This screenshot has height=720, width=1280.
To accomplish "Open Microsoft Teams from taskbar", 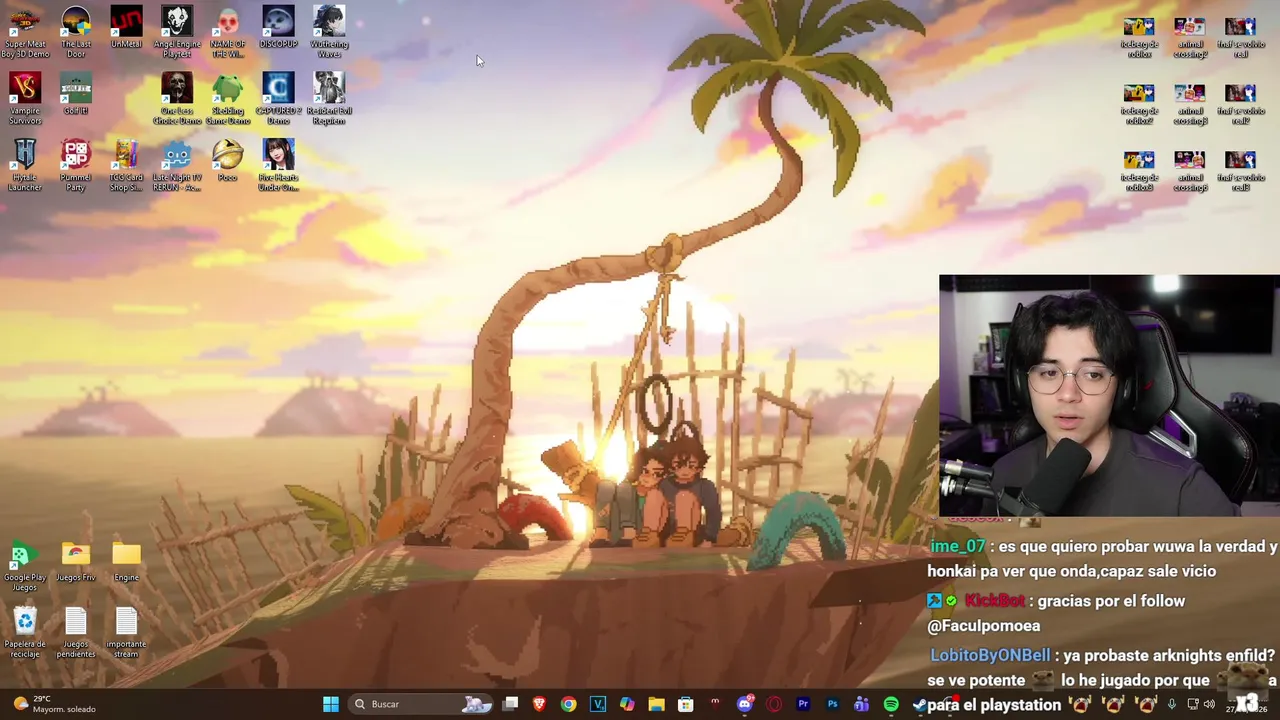I will tap(861, 704).
